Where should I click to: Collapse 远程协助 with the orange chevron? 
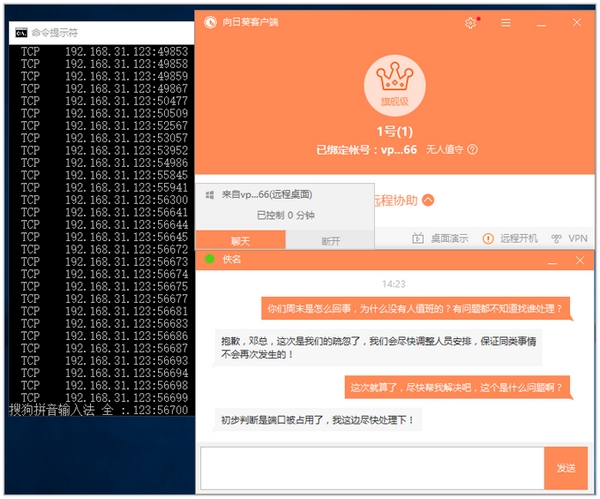pyautogui.click(x=428, y=200)
